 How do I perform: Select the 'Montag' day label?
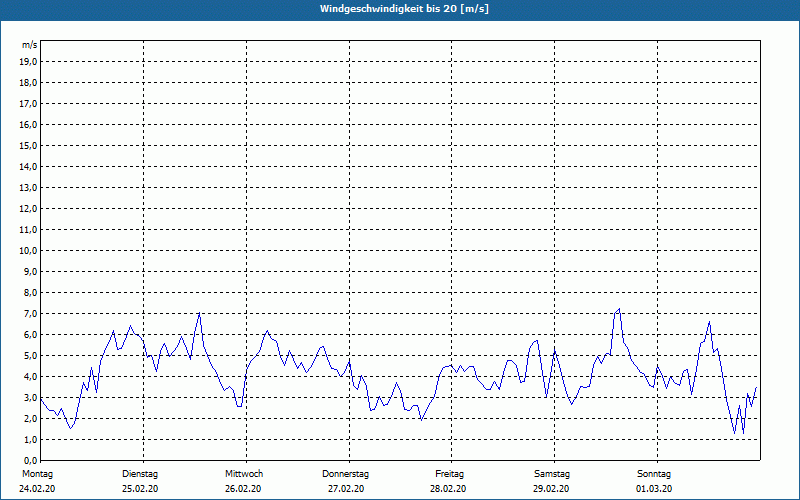37,474
